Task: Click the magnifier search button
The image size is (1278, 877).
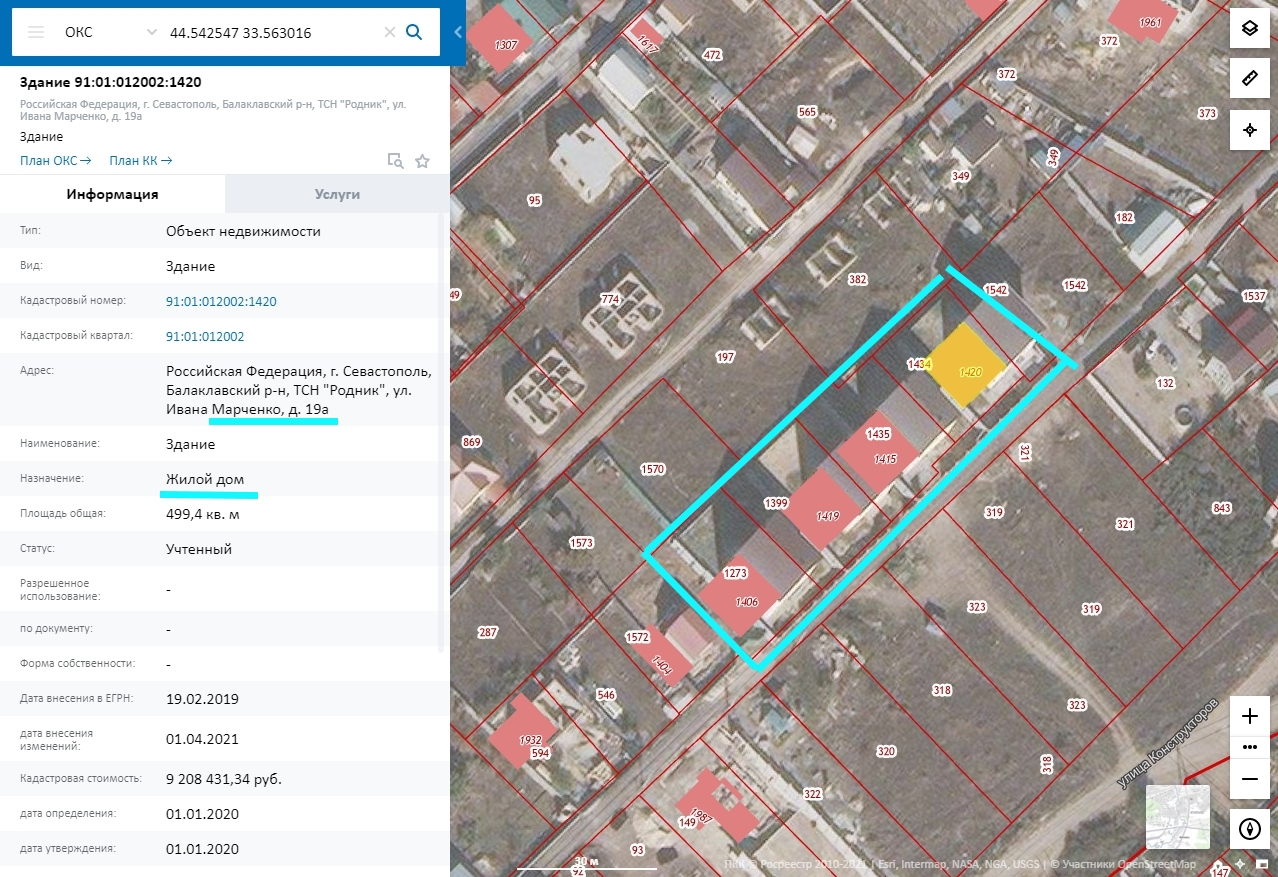Action: click(414, 32)
